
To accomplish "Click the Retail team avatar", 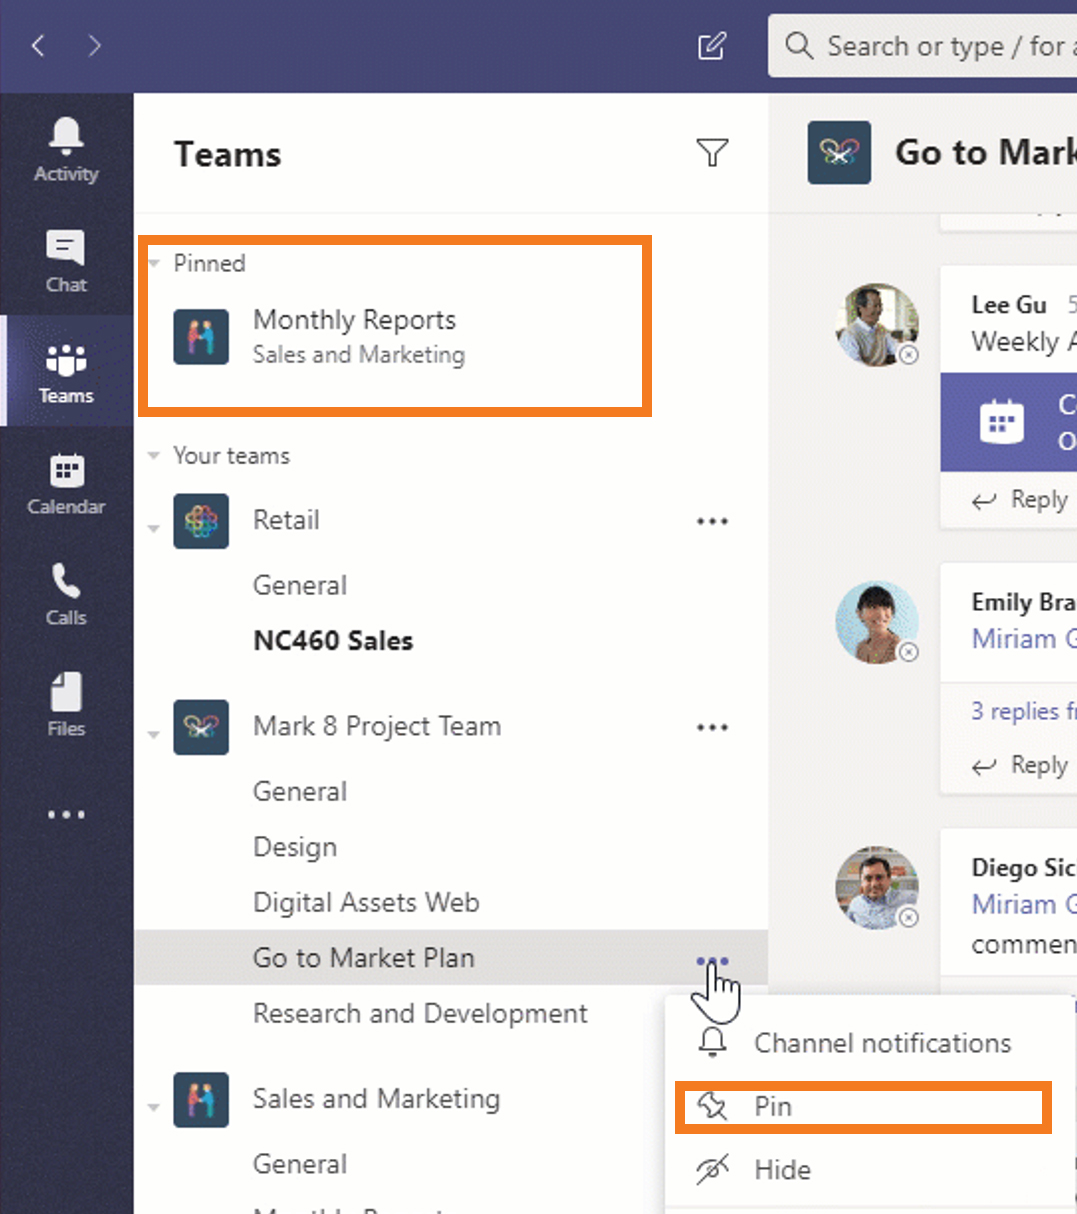I will (x=201, y=521).
